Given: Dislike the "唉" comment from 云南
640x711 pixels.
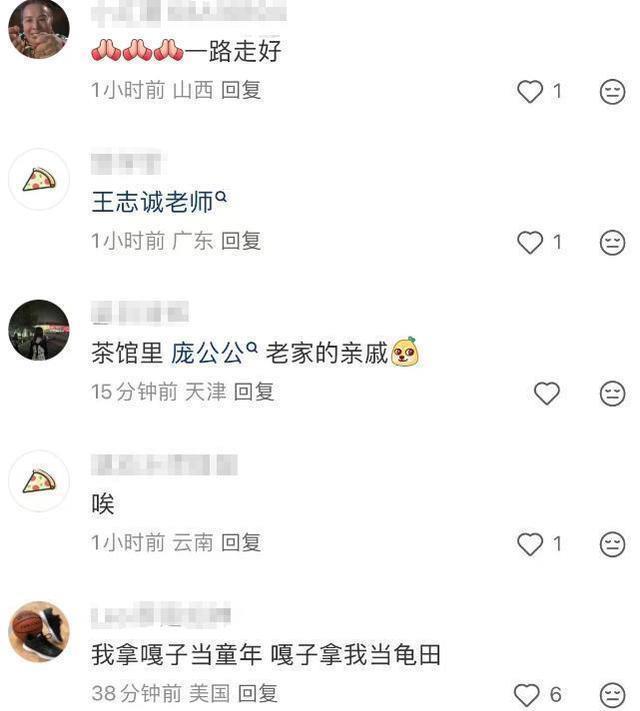Looking at the screenshot, I should coord(612,544).
